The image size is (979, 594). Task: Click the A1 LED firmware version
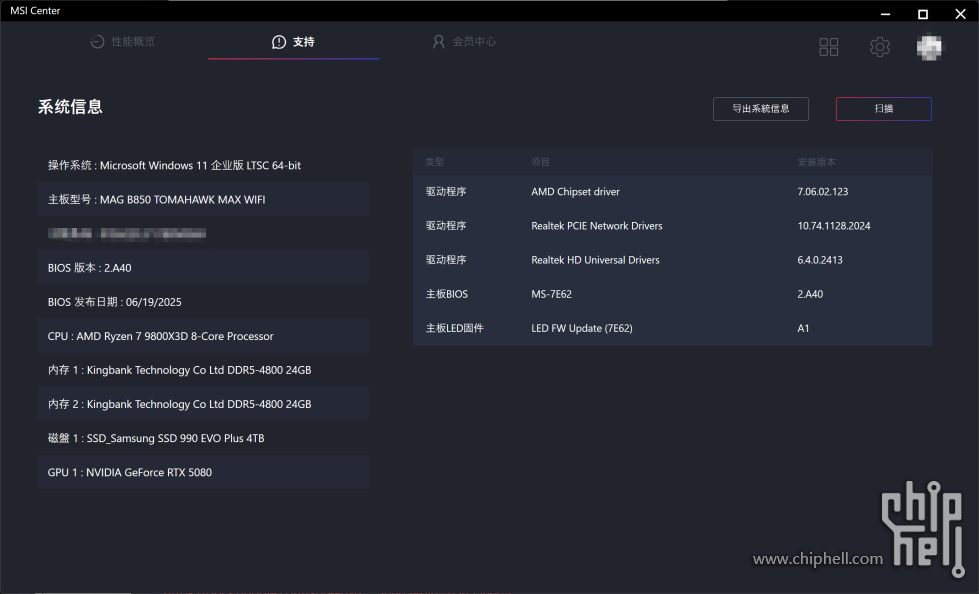click(x=803, y=328)
